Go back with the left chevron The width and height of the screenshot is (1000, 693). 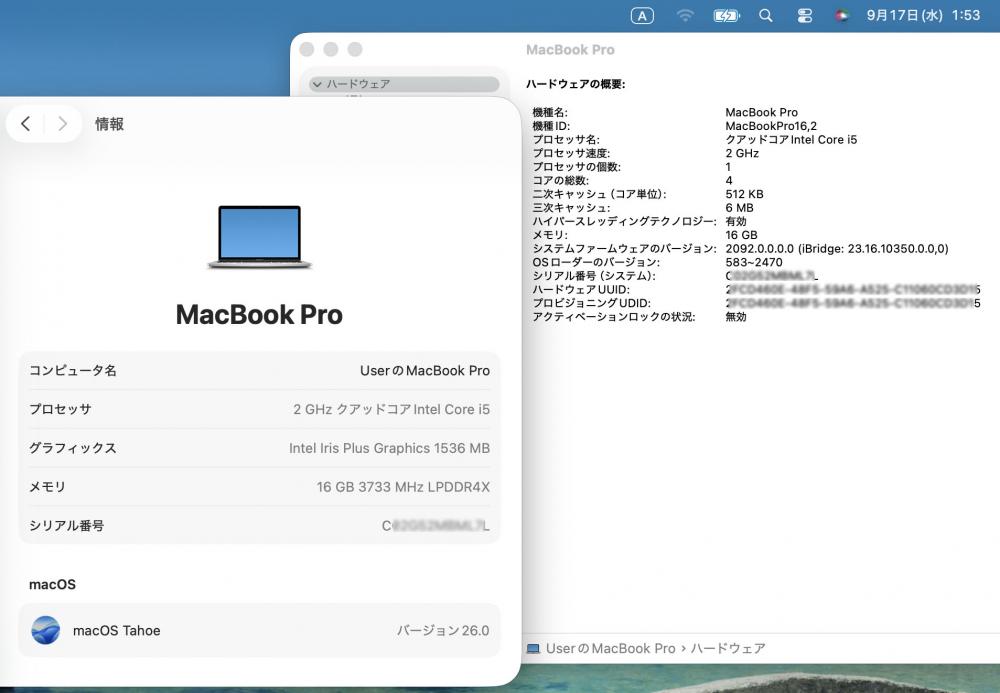pyautogui.click(x=26, y=124)
